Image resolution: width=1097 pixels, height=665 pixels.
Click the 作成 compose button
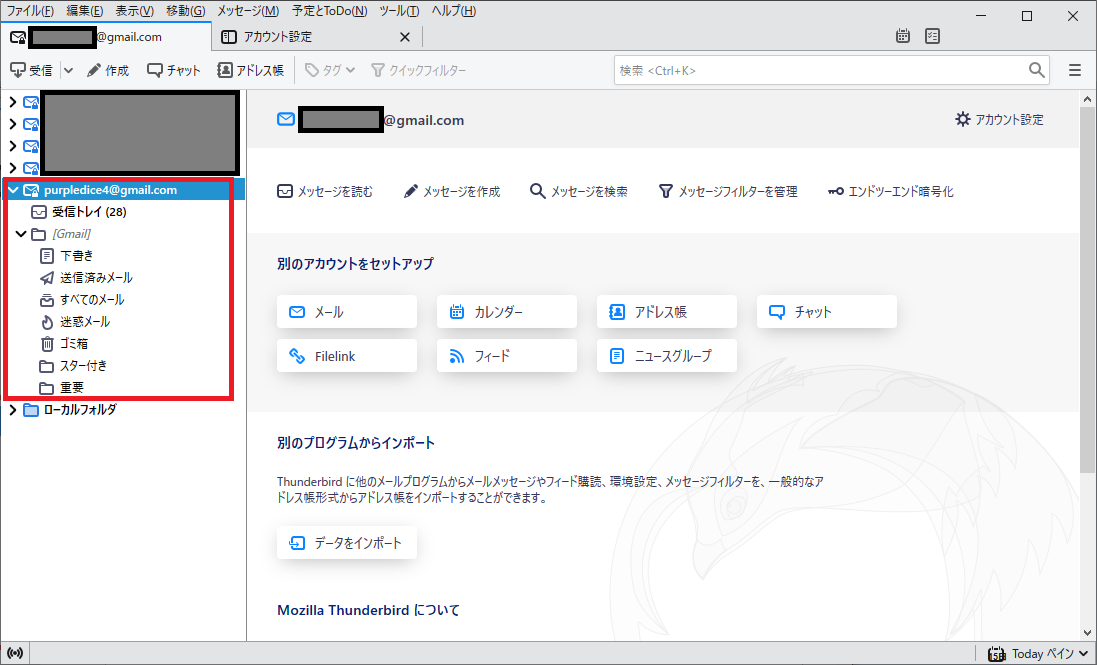[107, 70]
